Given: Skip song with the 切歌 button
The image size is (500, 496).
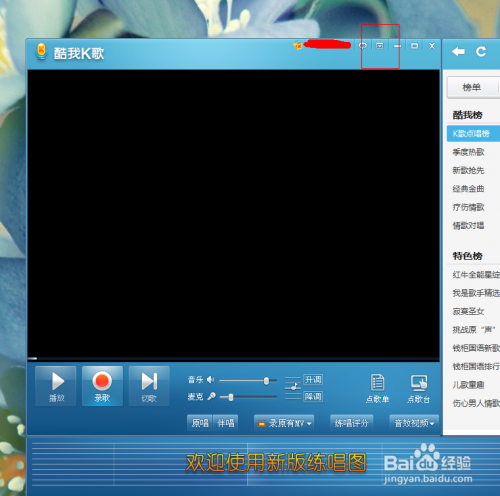Looking at the screenshot, I should 149,386.
